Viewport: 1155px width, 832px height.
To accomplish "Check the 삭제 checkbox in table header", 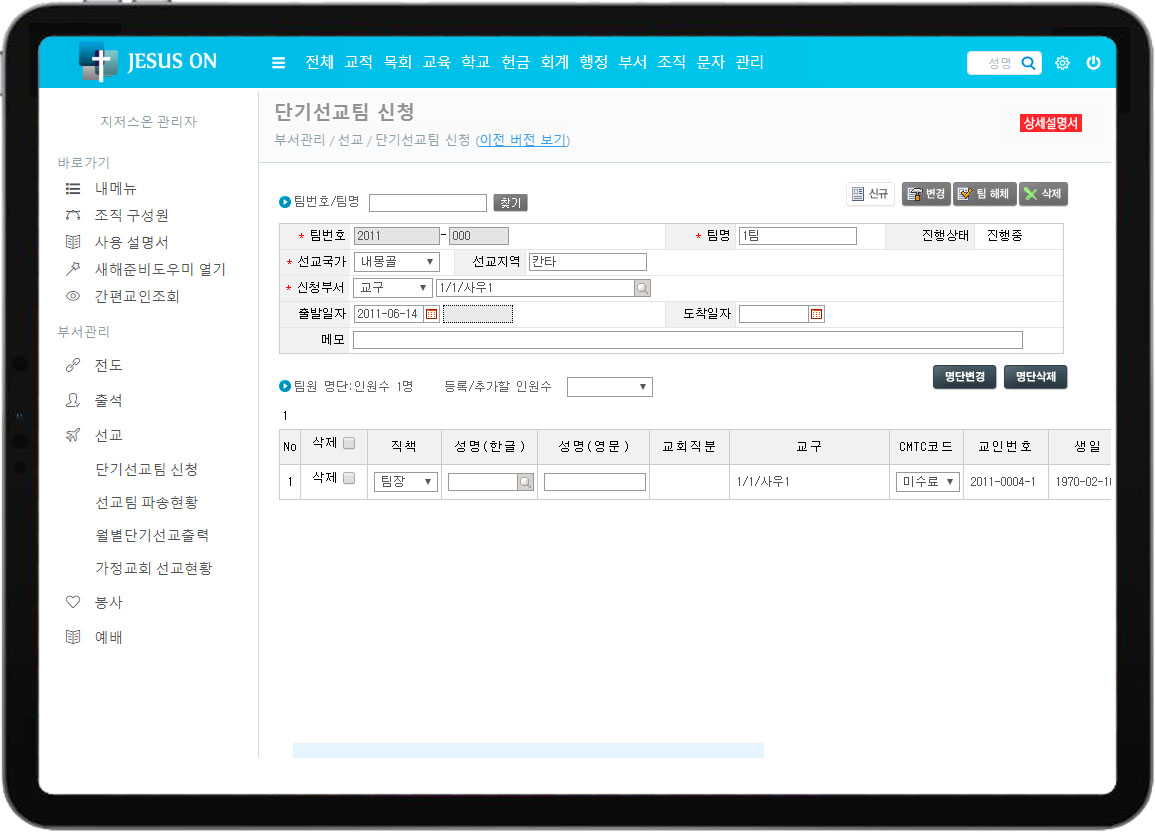I will [x=349, y=444].
